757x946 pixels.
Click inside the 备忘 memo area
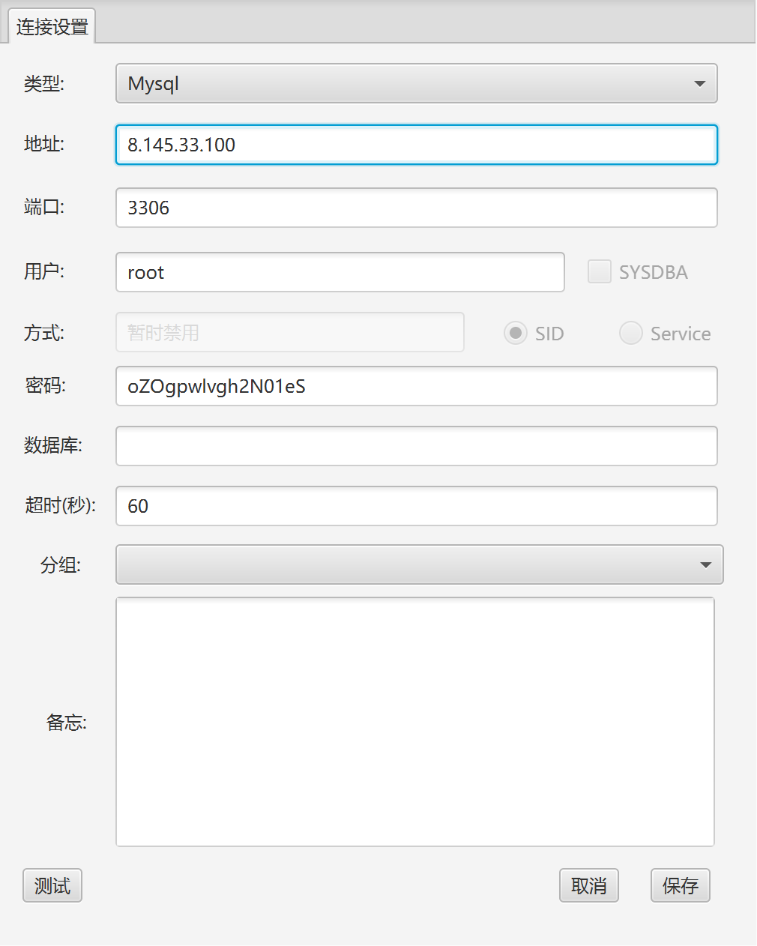(415, 720)
